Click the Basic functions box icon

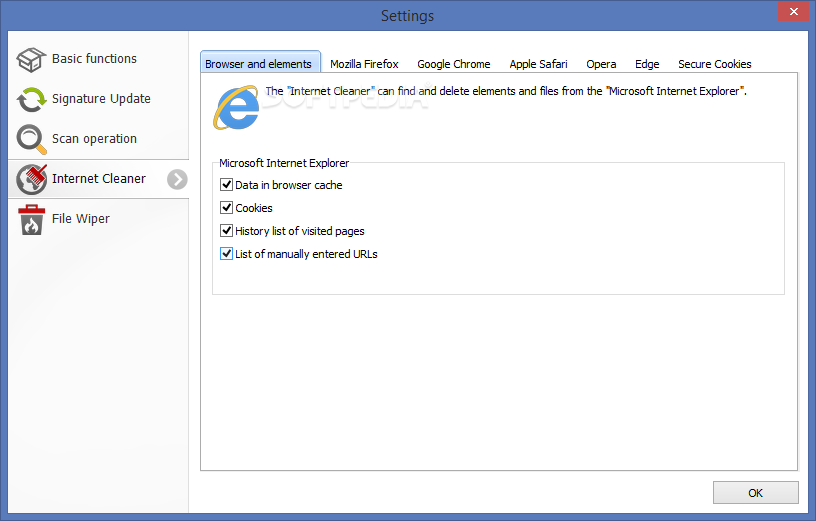(31, 59)
